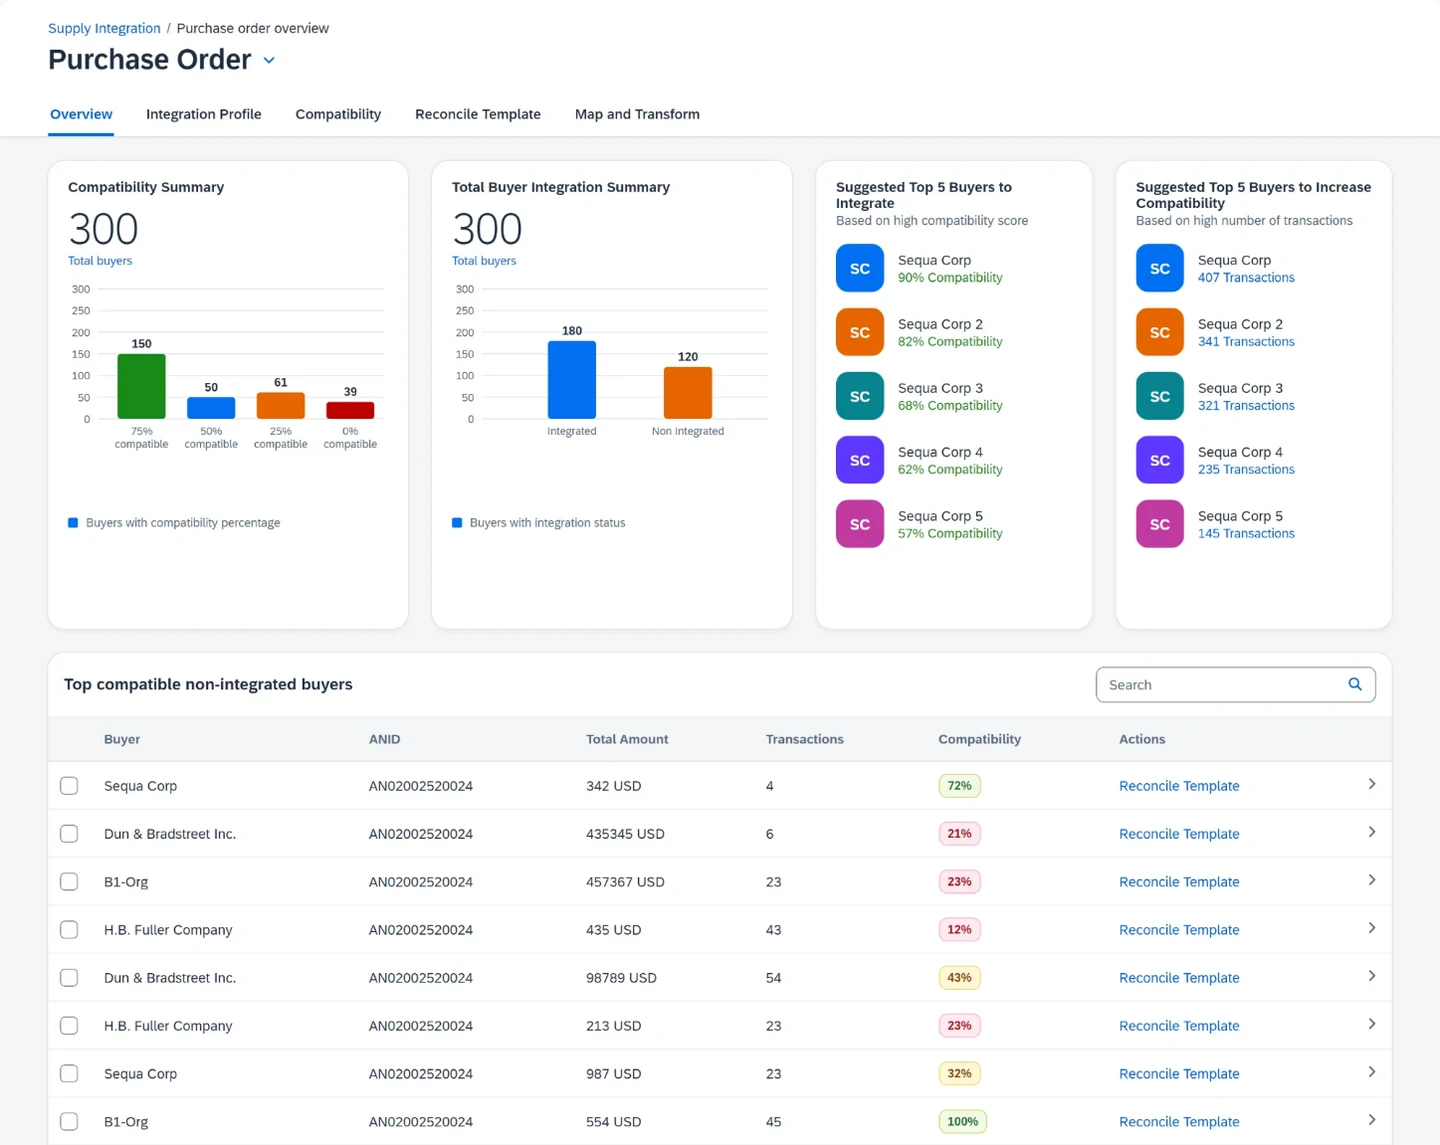Check the B1-Org 457367 USD row
The height and width of the screenshot is (1145, 1440).
click(x=69, y=882)
